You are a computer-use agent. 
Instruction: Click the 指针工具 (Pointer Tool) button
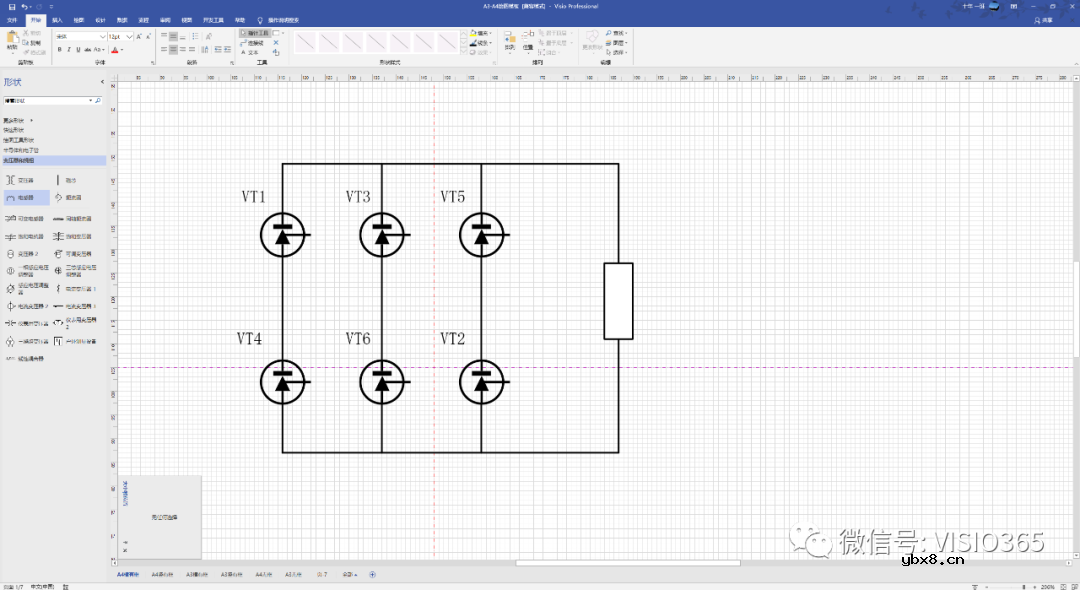257,33
